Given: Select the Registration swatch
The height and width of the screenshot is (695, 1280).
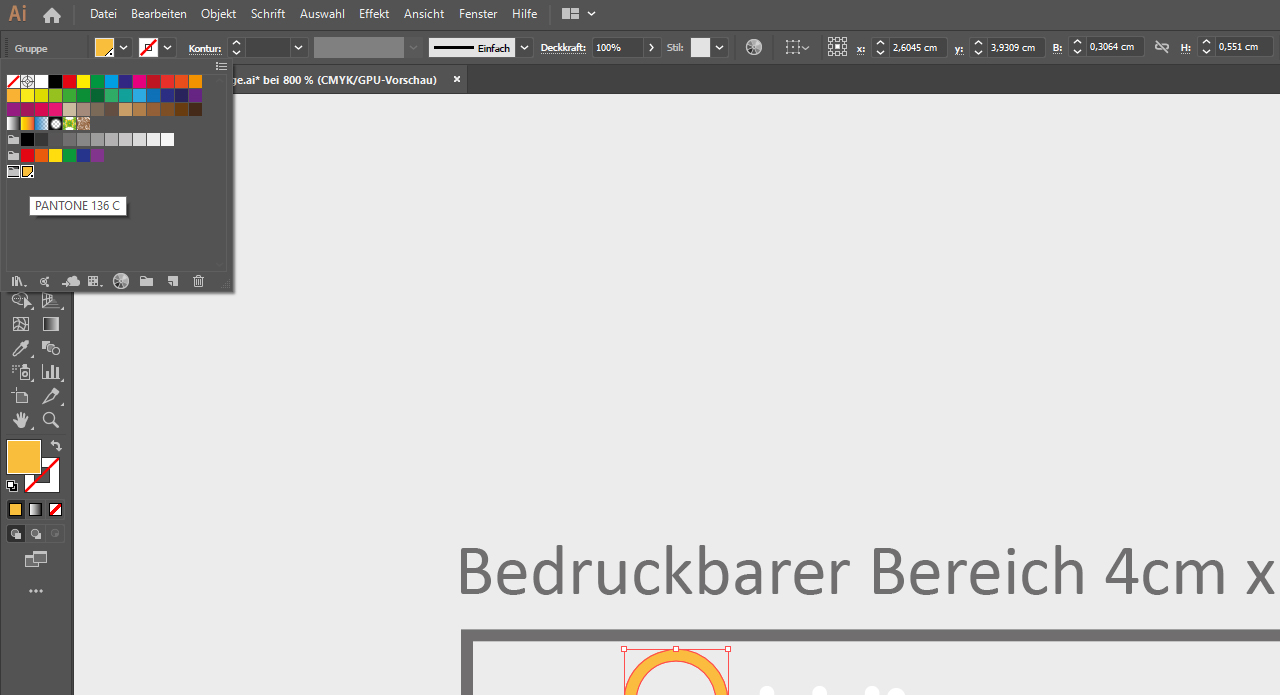Looking at the screenshot, I should pyautogui.click(x=28, y=81).
